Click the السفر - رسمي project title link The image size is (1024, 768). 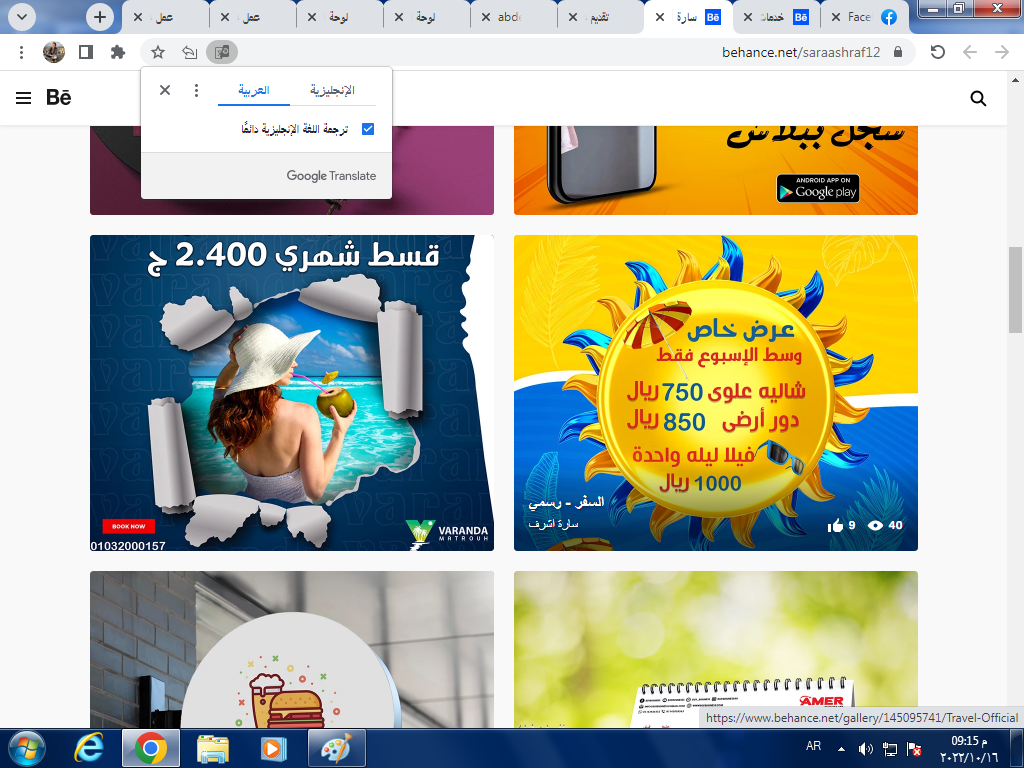566,502
